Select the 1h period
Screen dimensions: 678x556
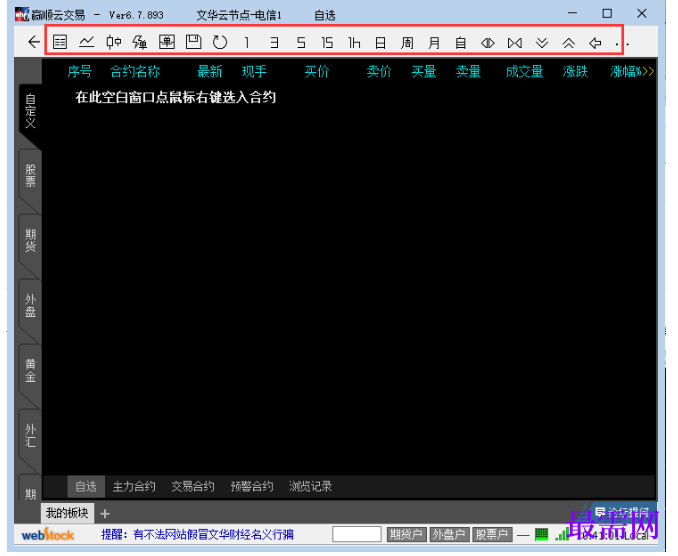click(354, 42)
